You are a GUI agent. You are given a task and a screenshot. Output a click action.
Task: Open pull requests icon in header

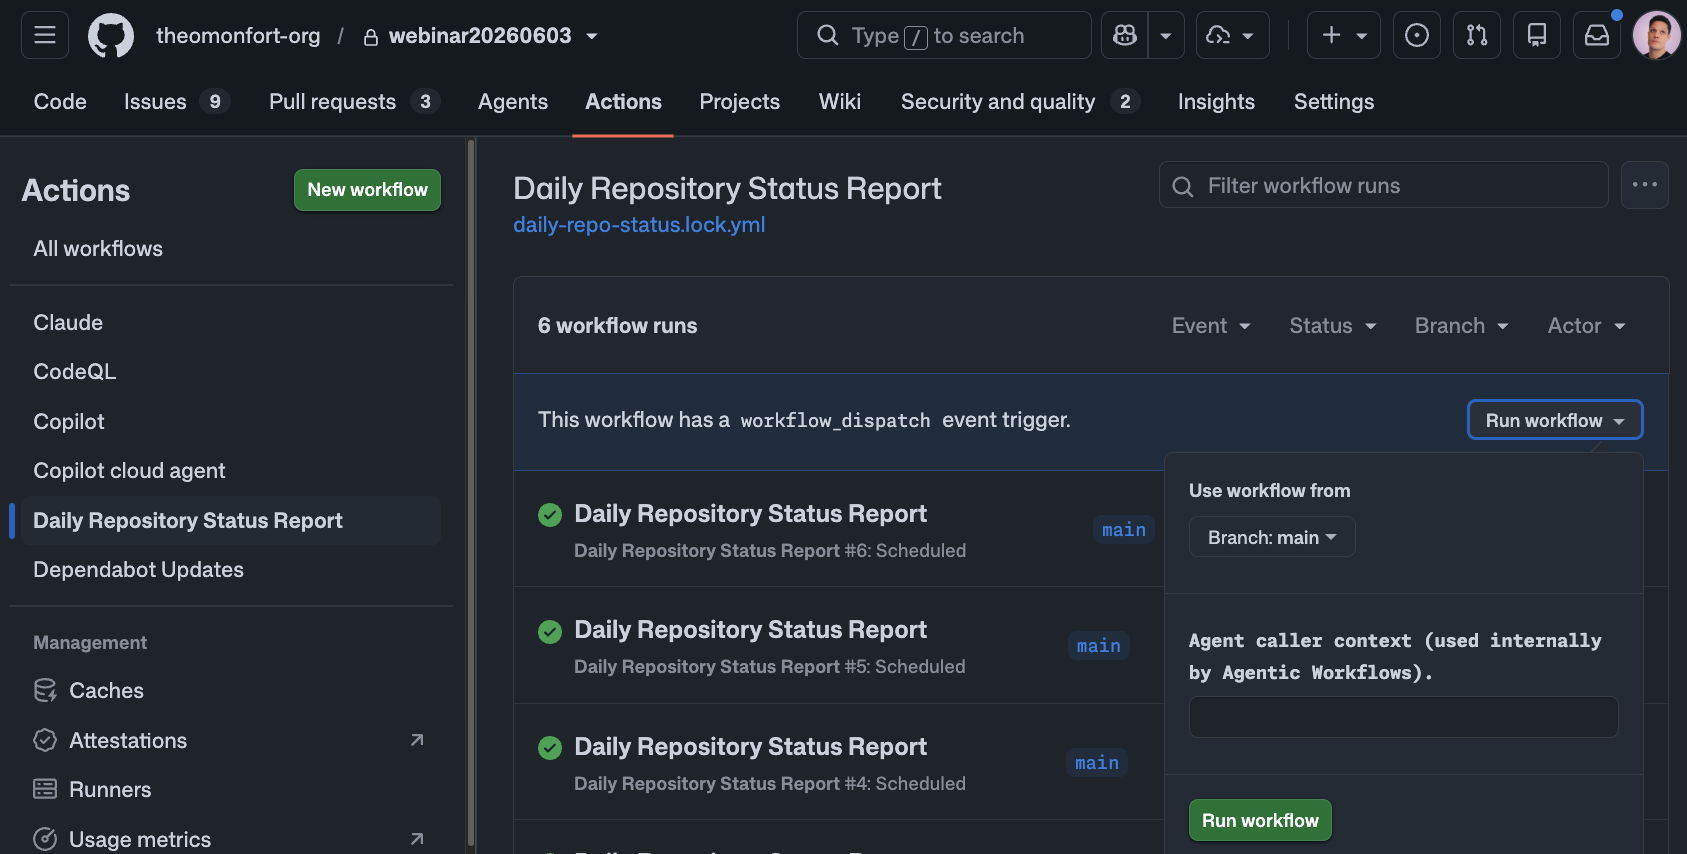[1477, 35]
